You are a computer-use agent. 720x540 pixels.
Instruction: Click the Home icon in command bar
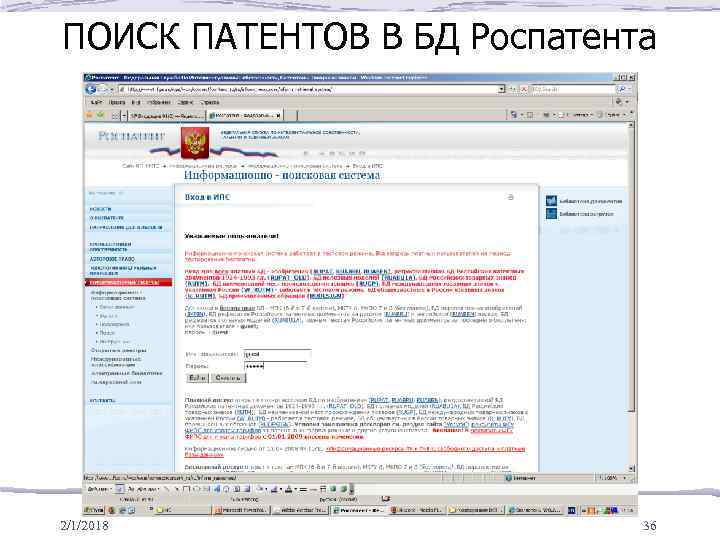coord(514,115)
